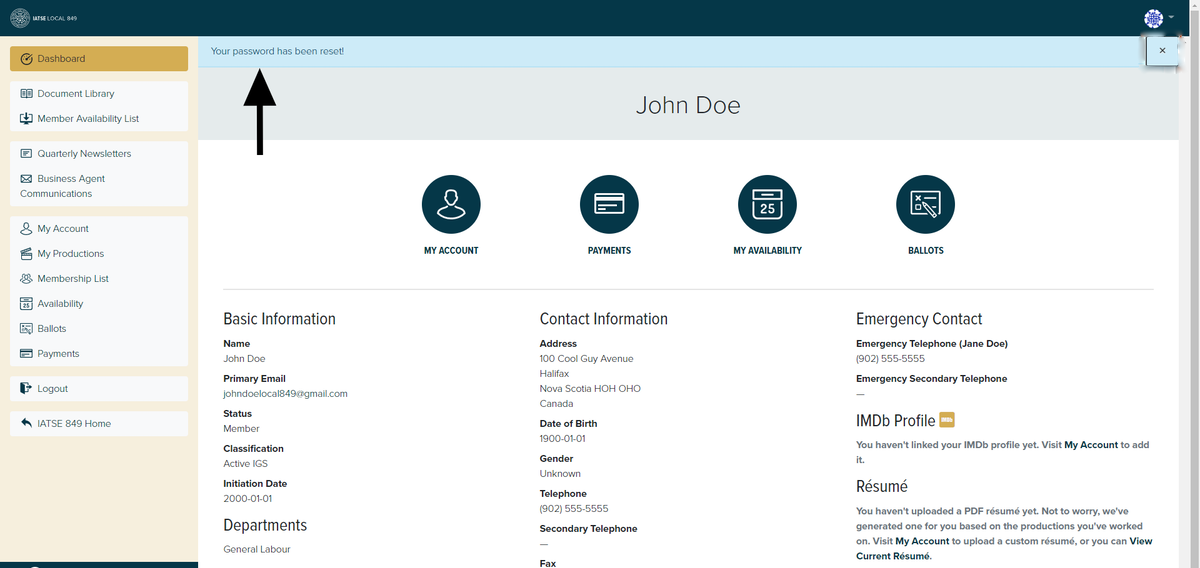
Task: Click the John Doe page heading
Action: tap(688, 105)
